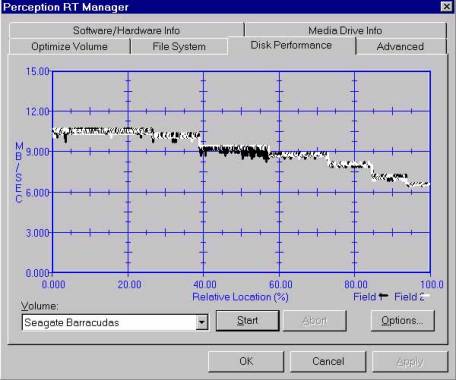The image size is (456, 380).
Task: Close the Perception RT Manager window
Action: coord(446,7)
